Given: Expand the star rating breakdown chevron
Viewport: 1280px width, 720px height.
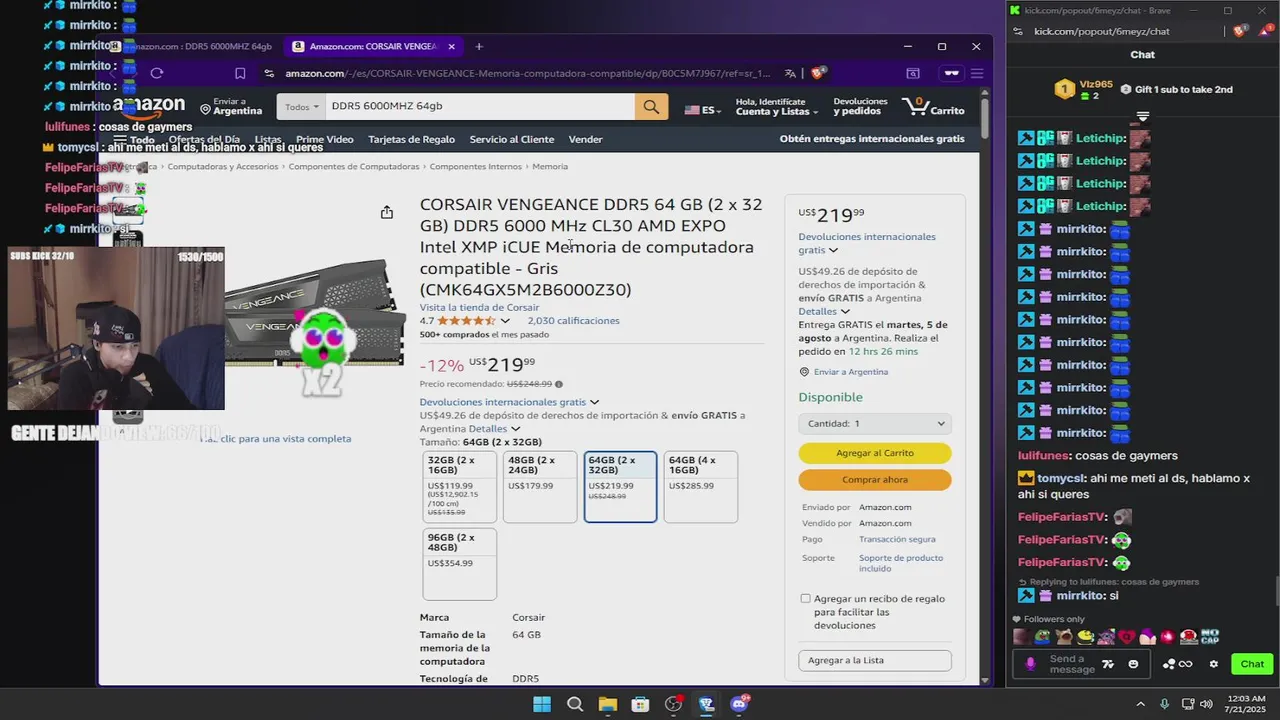Looking at the screenshot, I should [x=505, y=321].
